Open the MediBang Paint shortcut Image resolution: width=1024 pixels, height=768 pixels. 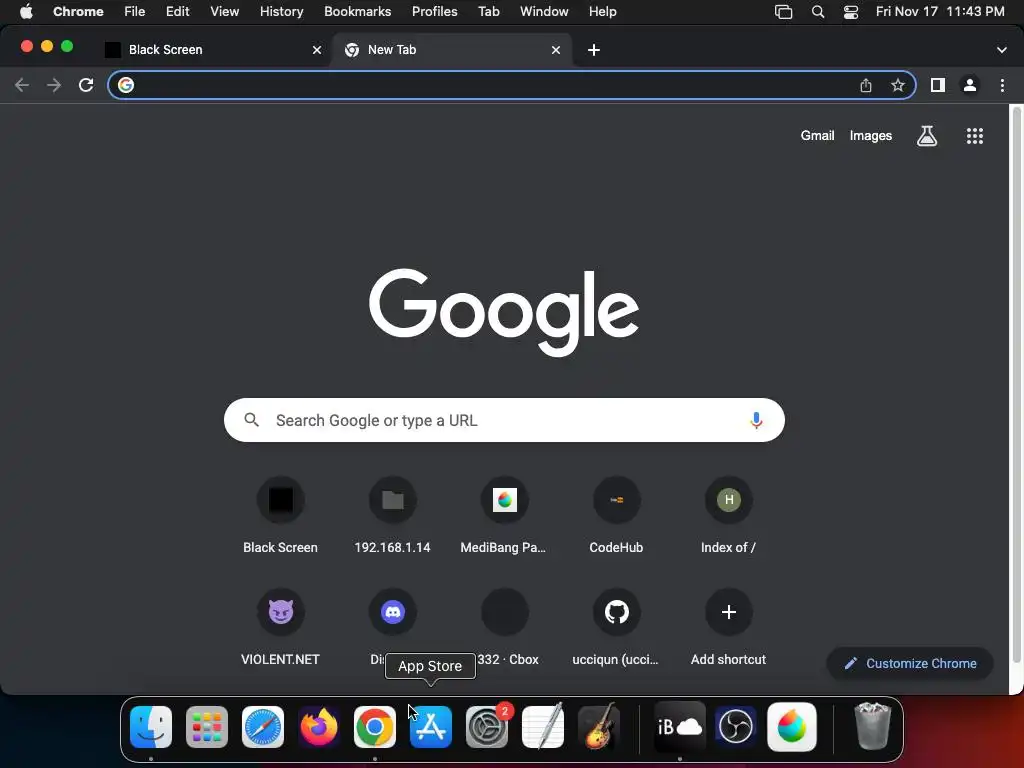504,516
